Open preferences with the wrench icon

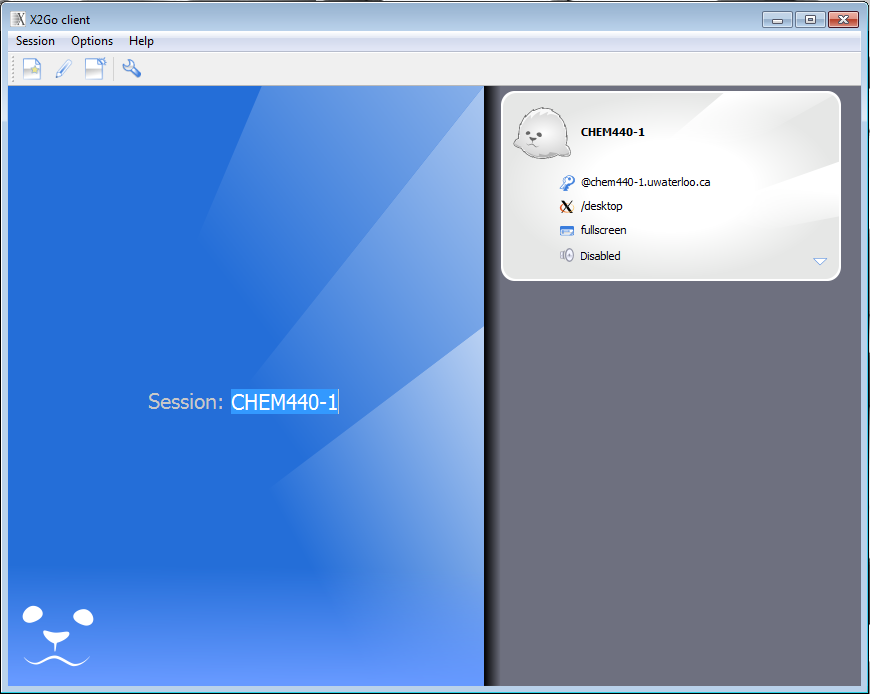coord(131,69)
